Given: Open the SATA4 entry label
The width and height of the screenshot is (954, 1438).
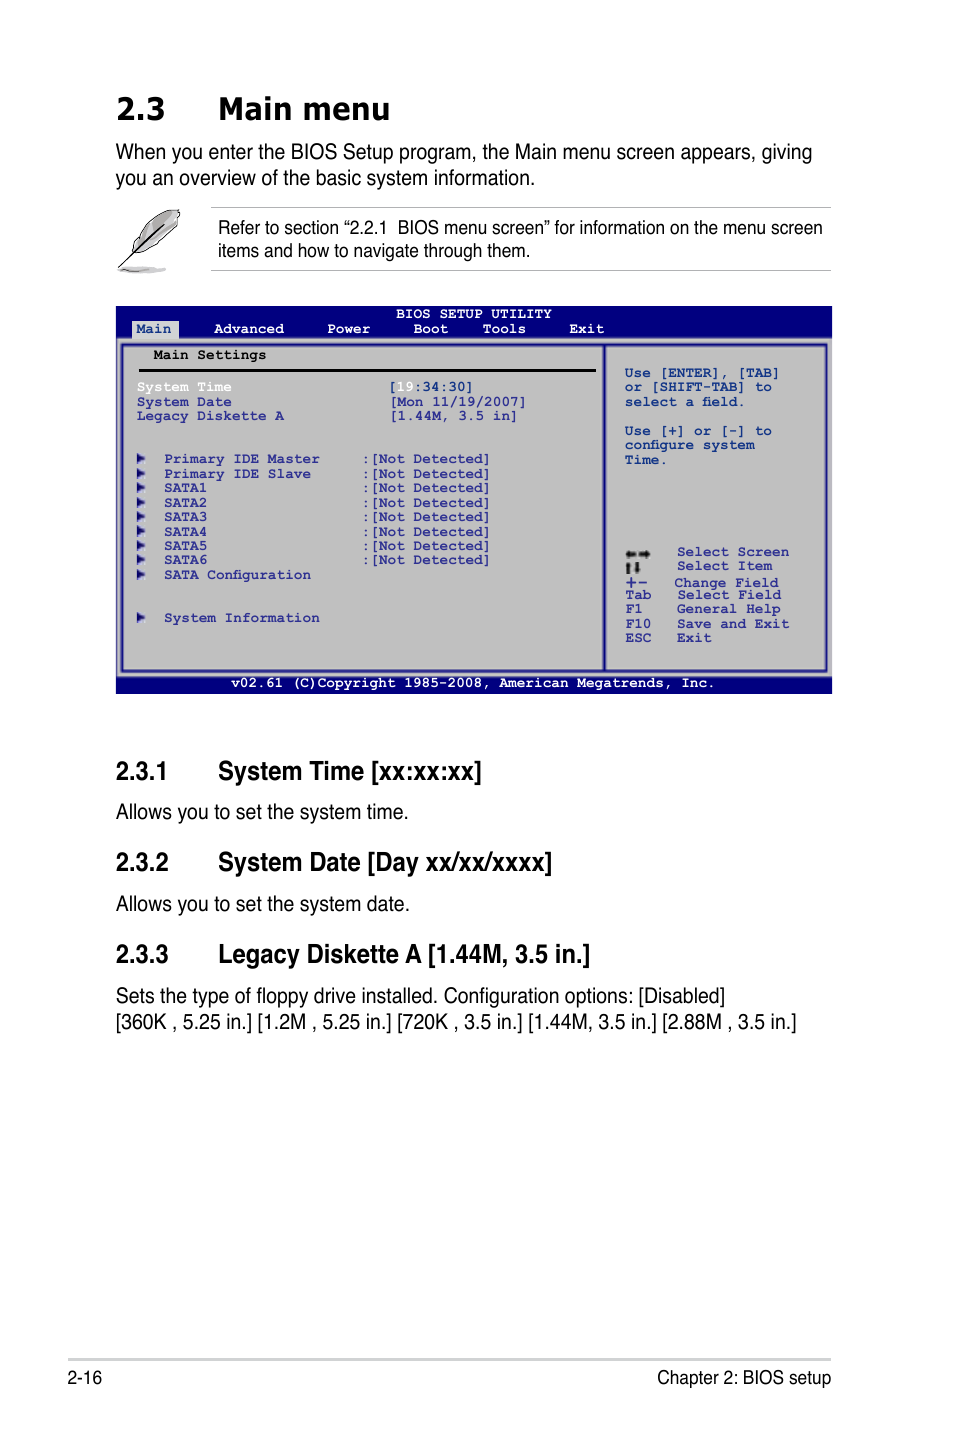Looking at the screenshot, I should (x=185, y=532).
